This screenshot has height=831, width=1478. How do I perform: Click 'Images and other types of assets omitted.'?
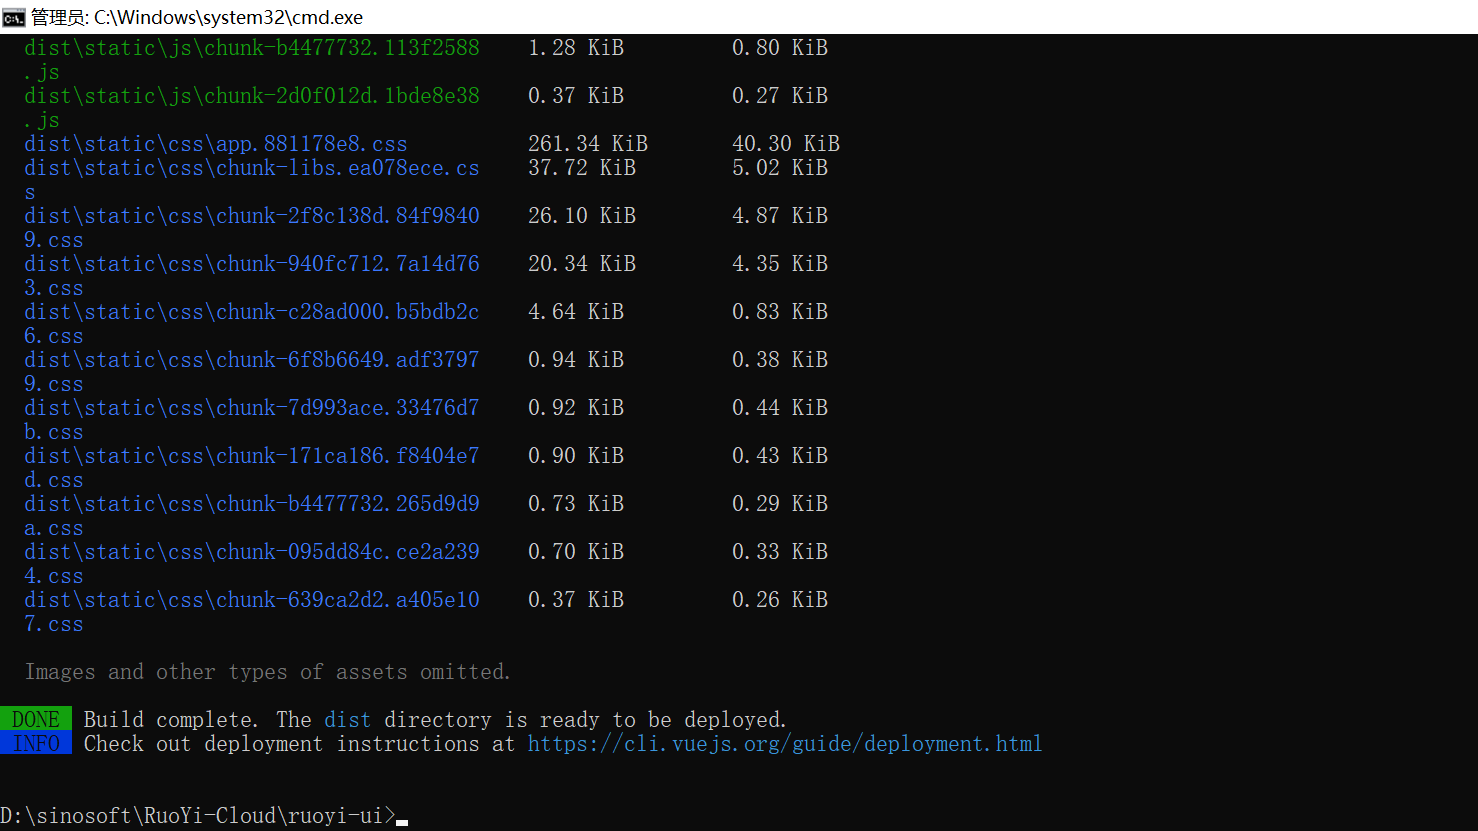(267, 672)
